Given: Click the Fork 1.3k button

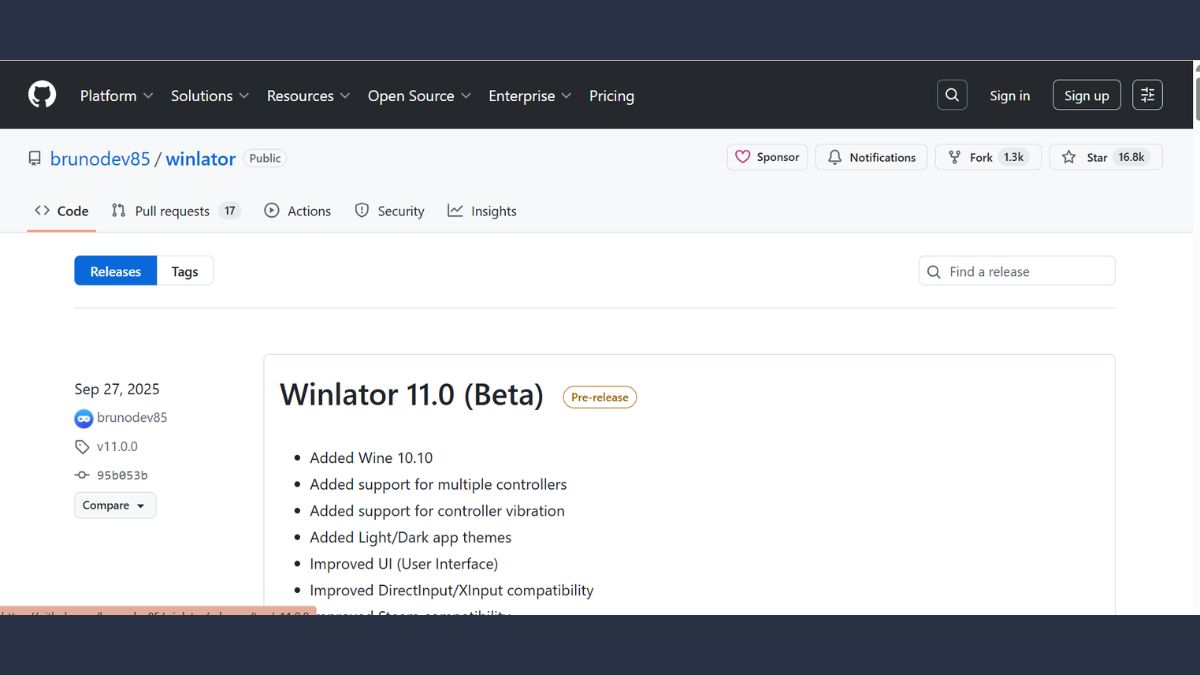Looking at the screenshot, I should 988,157.
